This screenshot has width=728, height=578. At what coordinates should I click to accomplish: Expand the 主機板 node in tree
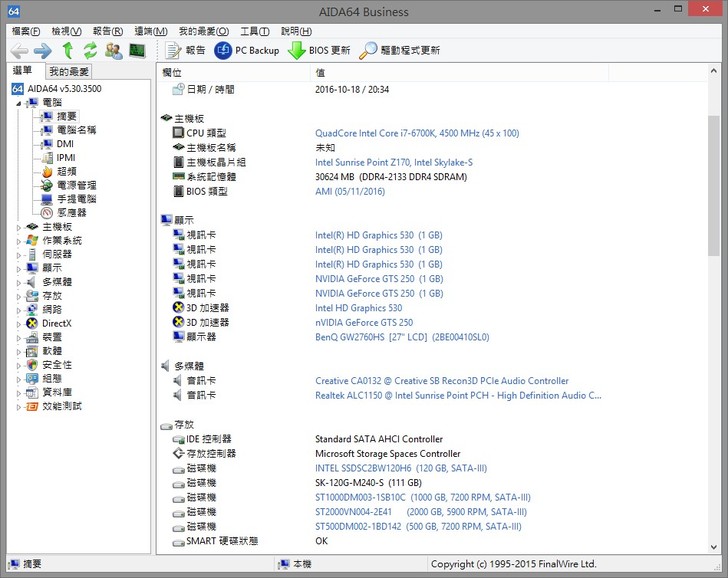click(18, 227)
